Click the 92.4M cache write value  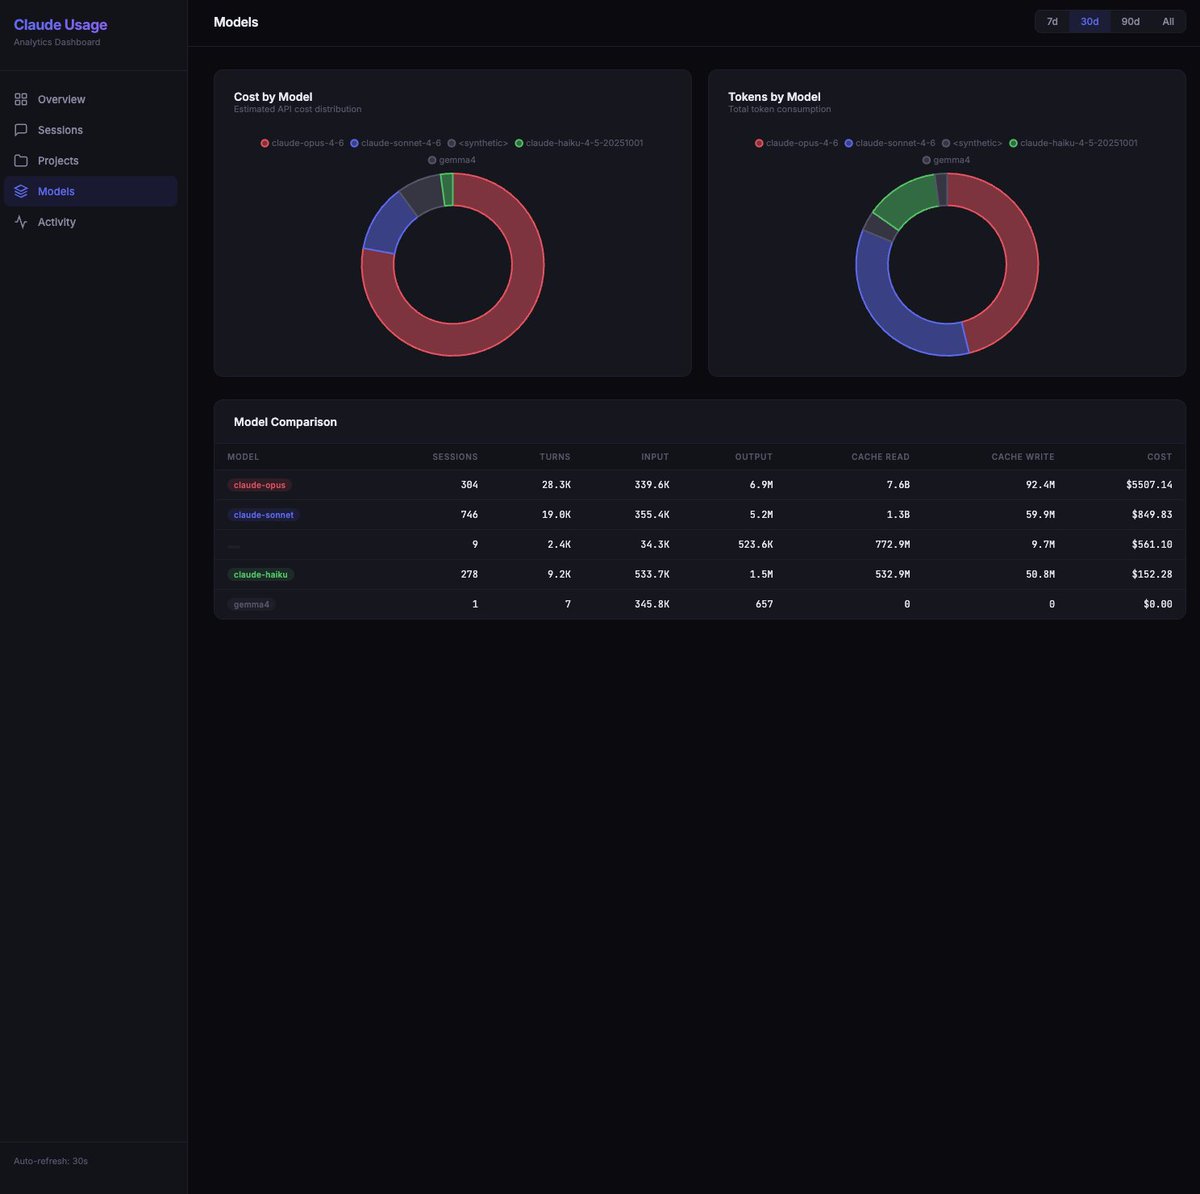(x=1039, y=485)
